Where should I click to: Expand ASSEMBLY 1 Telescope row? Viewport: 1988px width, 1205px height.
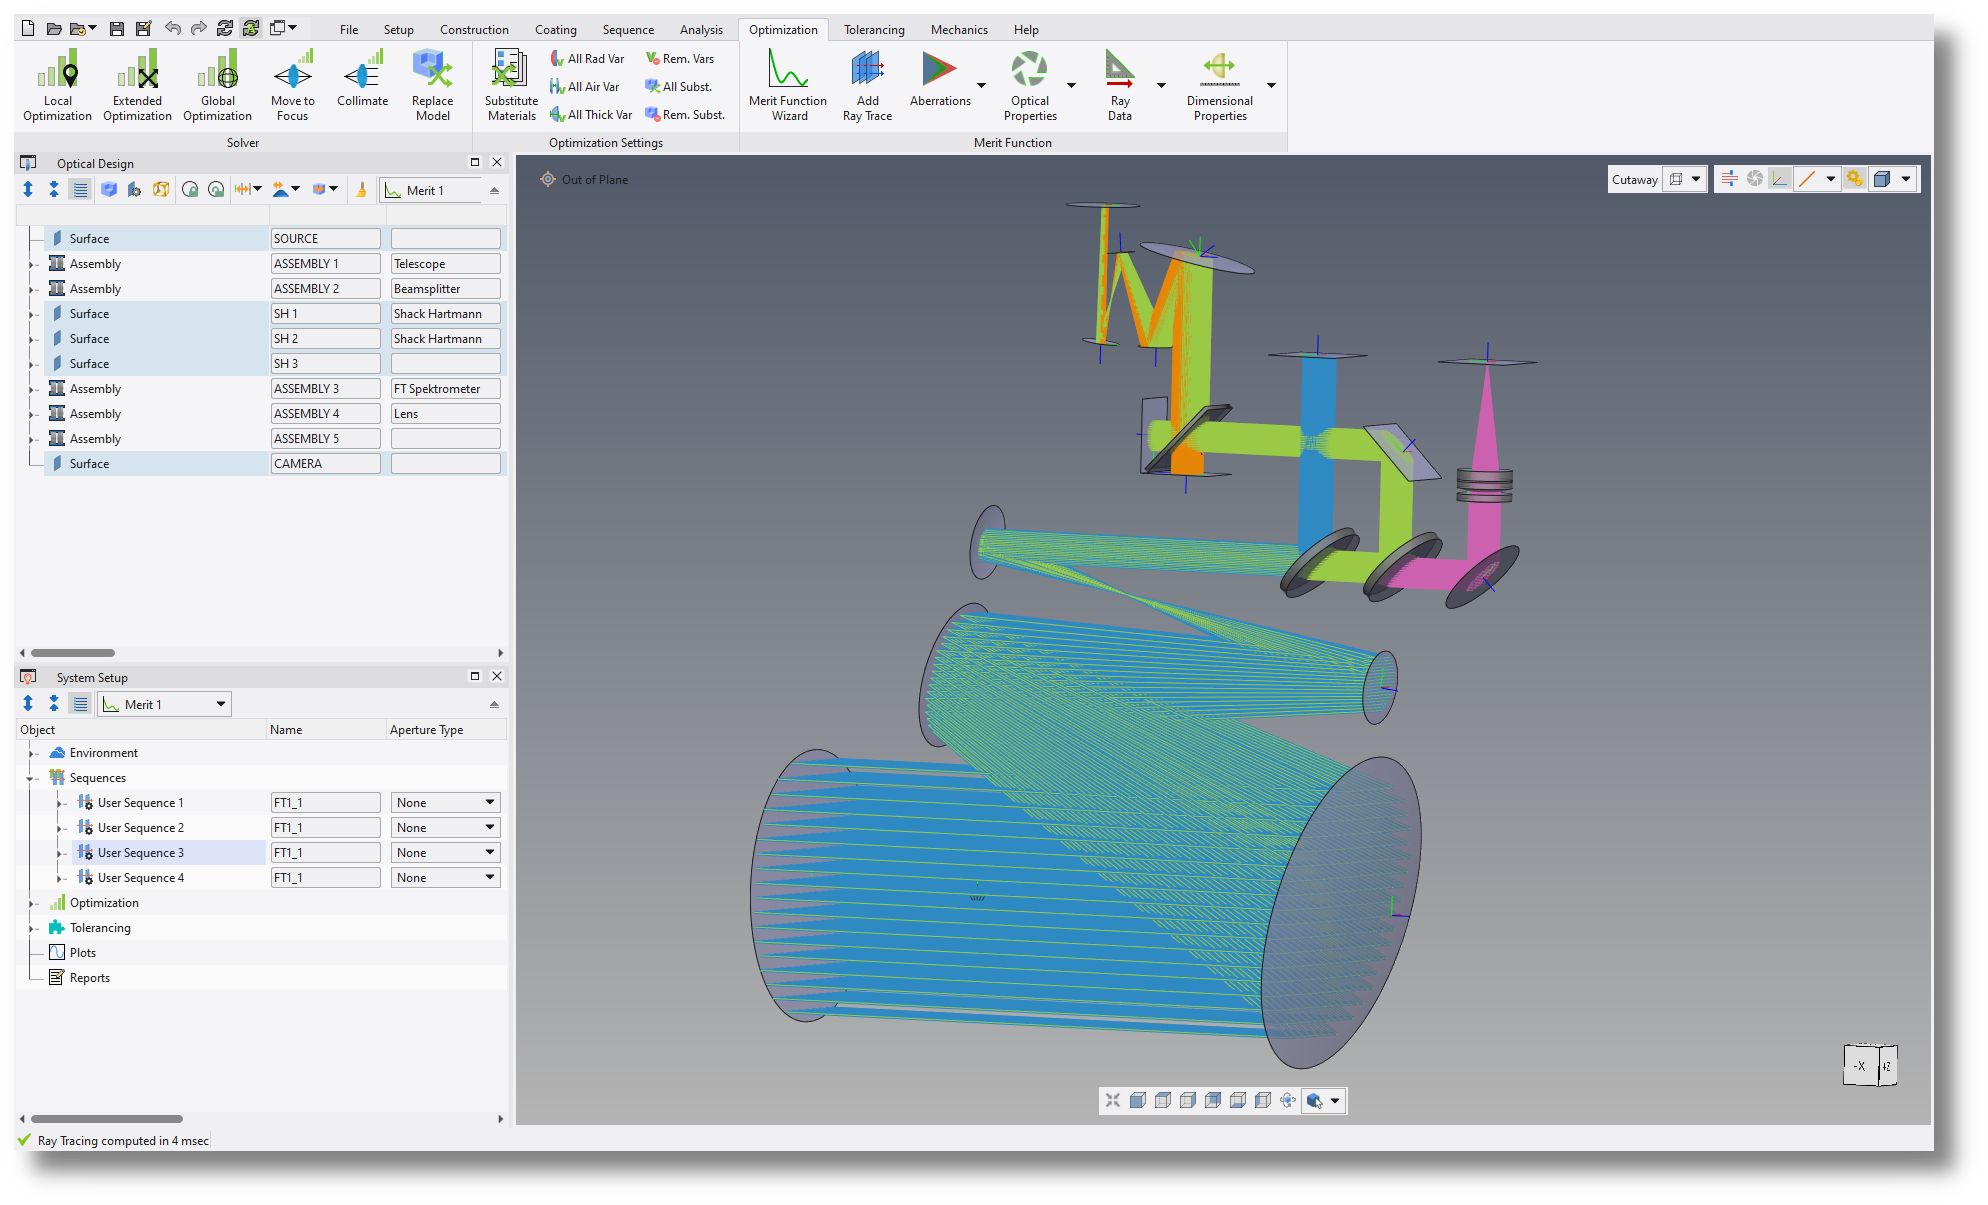click(x=32, y=264)
